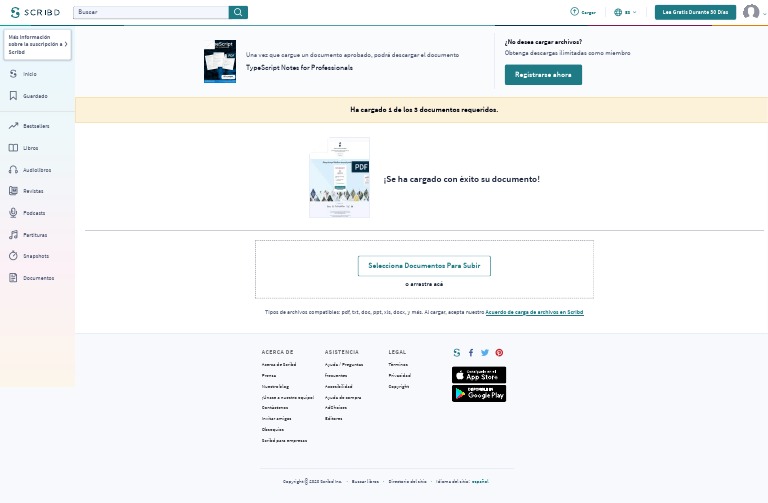
Task: Click the Google Play download badge
Action: [479, 393]
